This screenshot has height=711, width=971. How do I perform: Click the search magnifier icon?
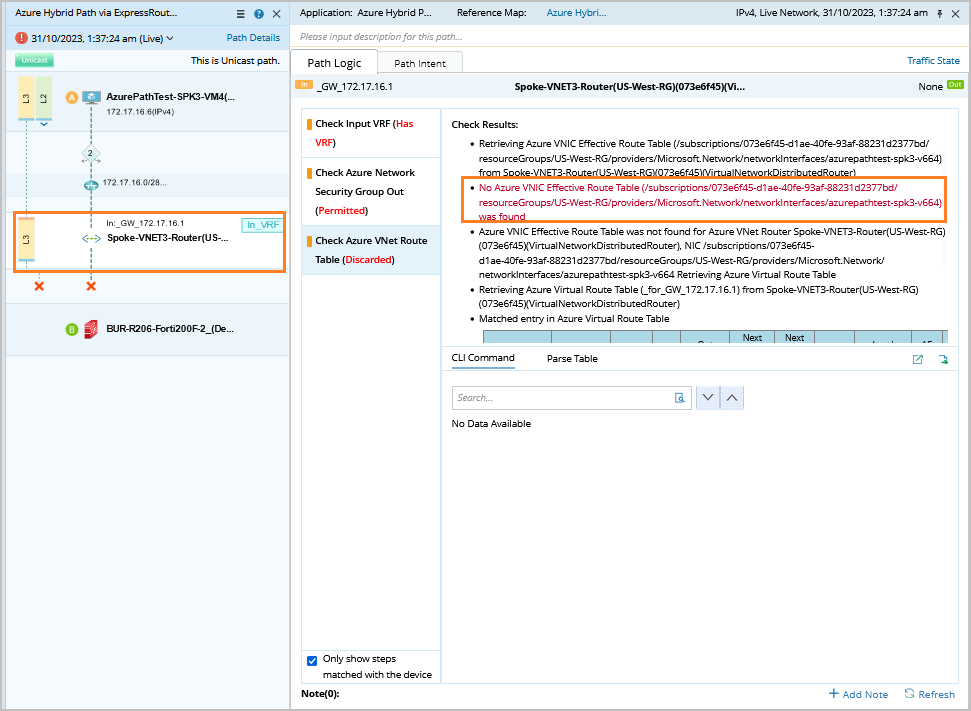(679, 398)
